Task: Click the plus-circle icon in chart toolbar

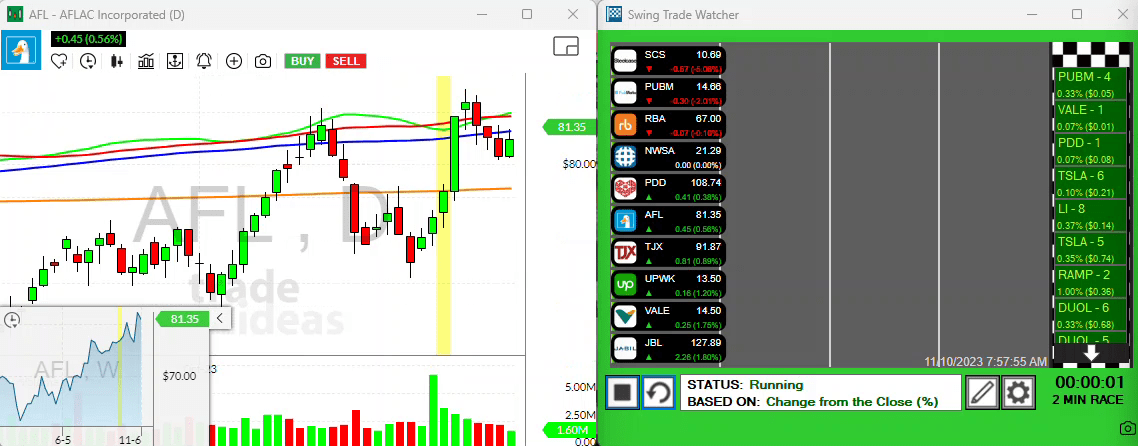Action: pos(234,62)
